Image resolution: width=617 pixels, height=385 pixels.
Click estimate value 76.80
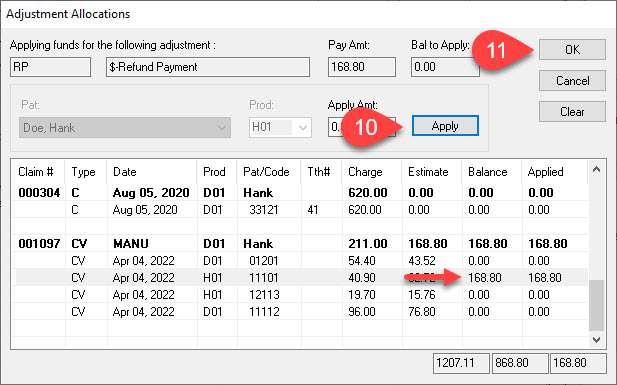click(x=422, y=311)
